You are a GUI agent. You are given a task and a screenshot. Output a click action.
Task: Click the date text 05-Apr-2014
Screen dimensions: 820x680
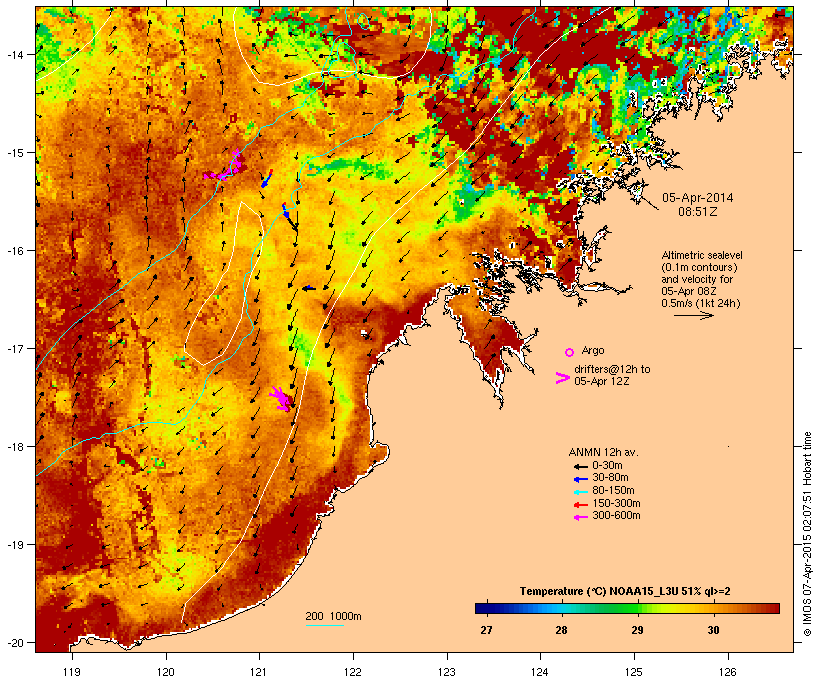[x=698, y=198]
